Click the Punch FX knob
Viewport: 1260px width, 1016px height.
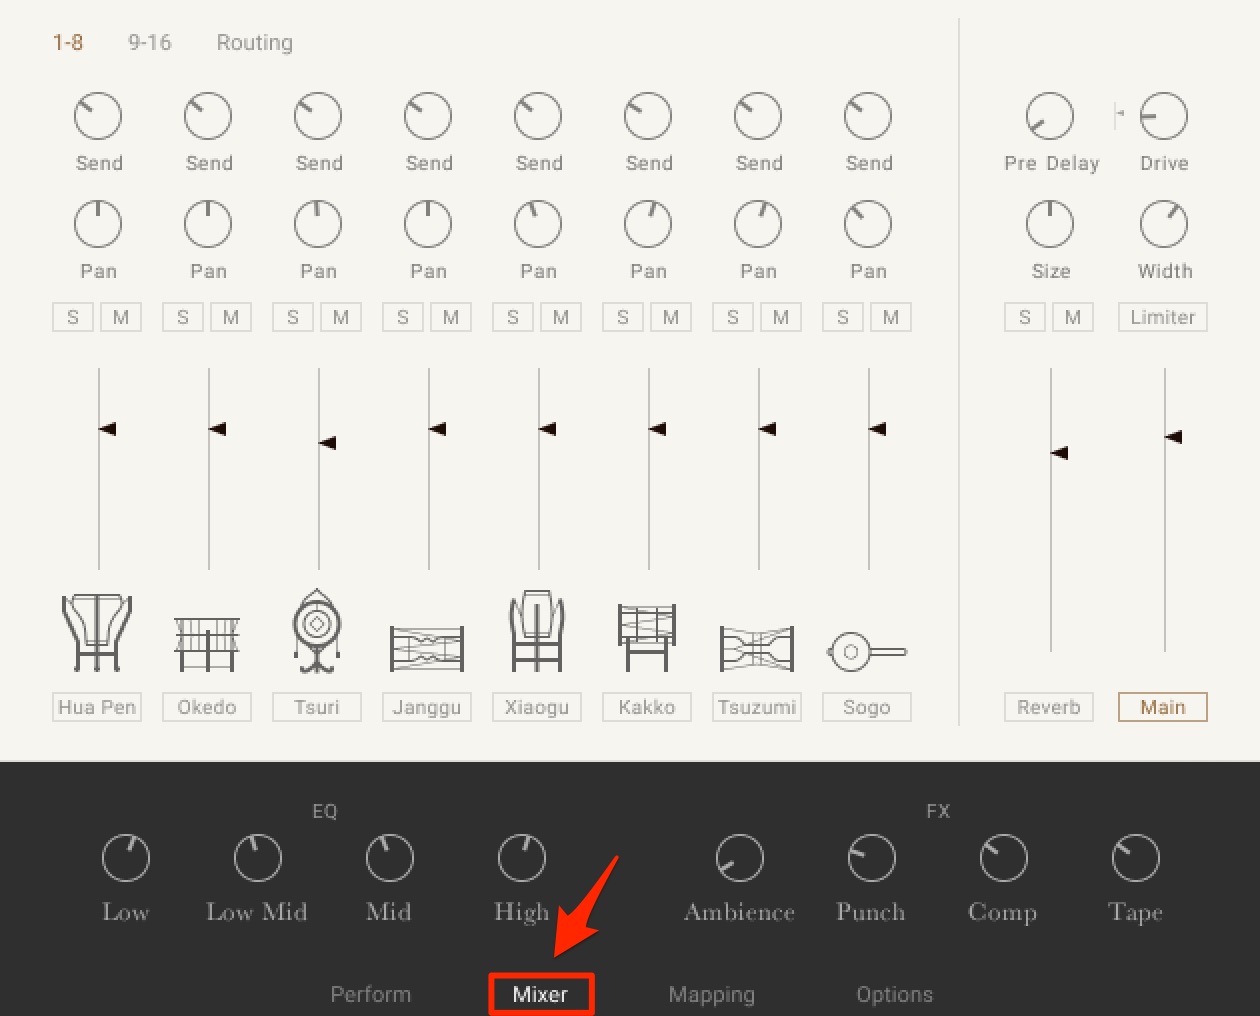click(x=872, y=858)
